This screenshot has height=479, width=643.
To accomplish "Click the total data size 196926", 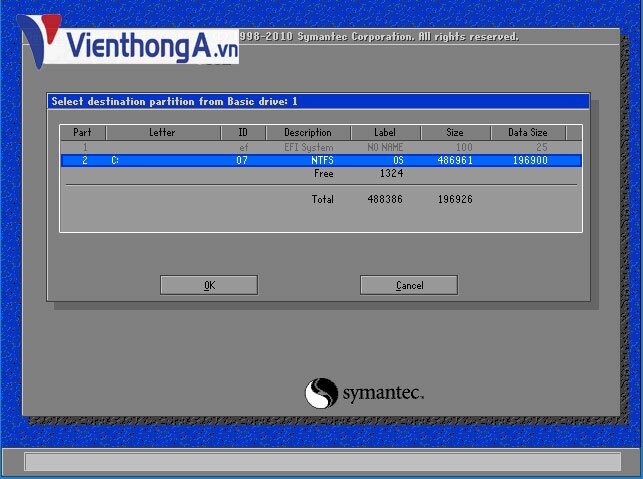I will (455, 199).
